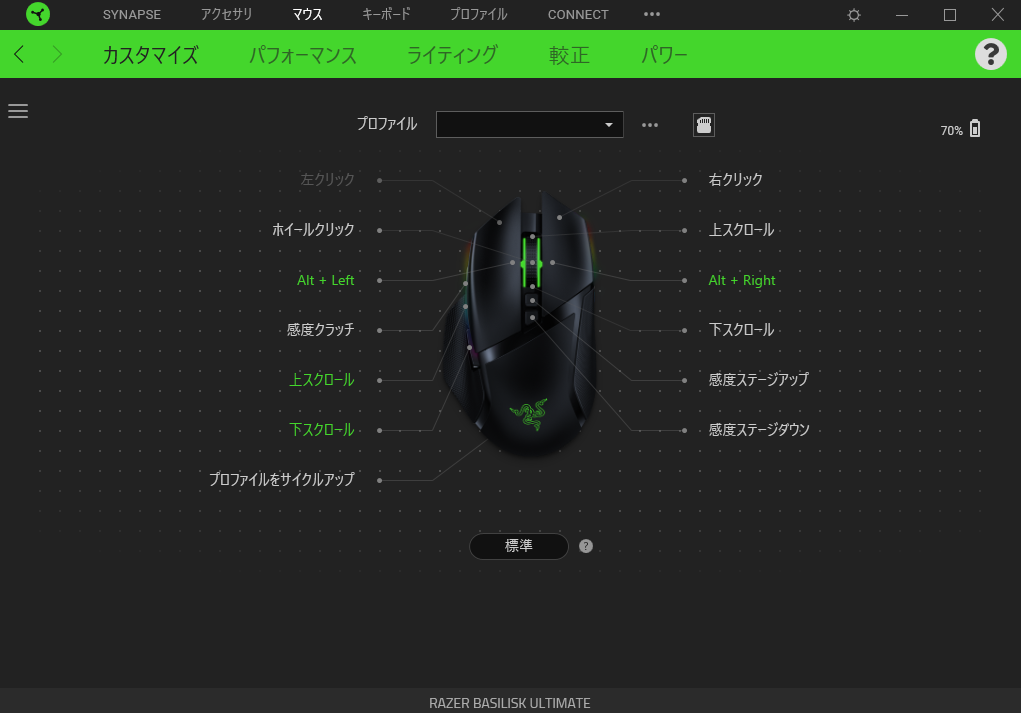Click the Razer logo icon

coord(38,14)
